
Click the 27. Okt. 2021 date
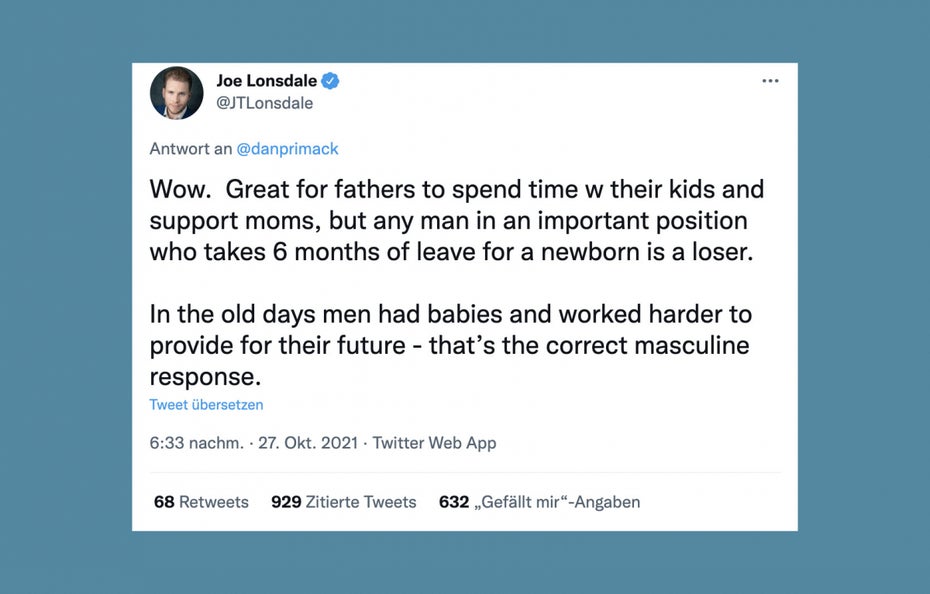click(x=308, y=443)
